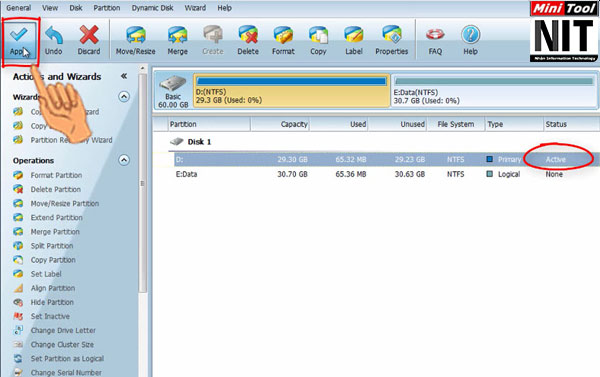The height and width of the screenshot is (377, 600).
Task: Choose Extend Partition operation
Action: [x=57, y=218]
